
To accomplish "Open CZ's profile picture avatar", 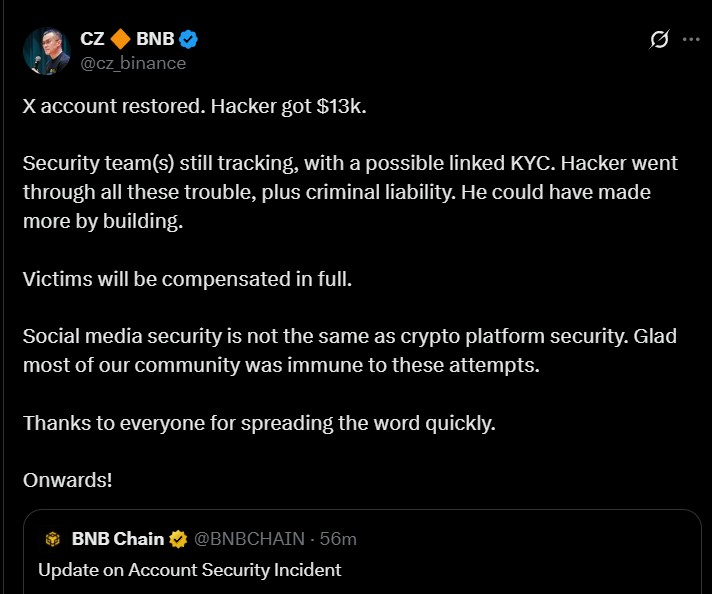I will click(46, 50).
